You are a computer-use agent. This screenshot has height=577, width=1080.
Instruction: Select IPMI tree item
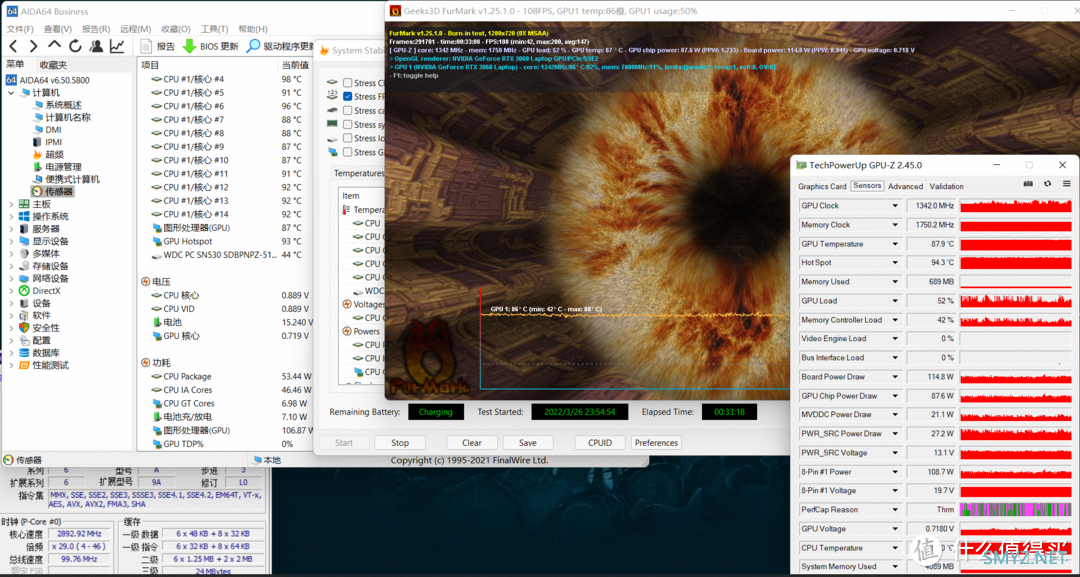tap(47, 142)
